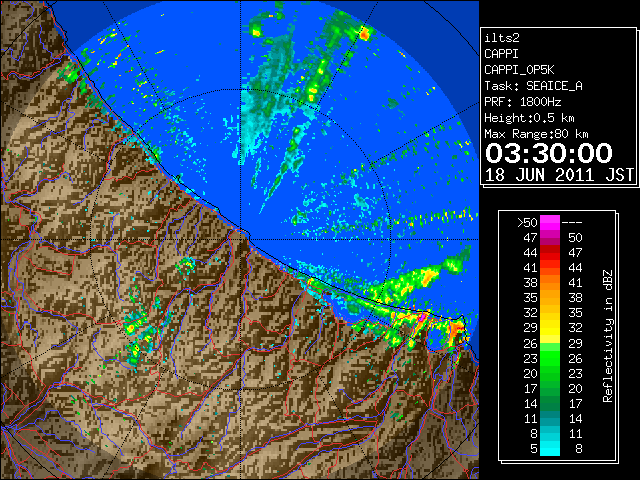
Task: Click the 'Max Range:80 km' line
Action: pos(536,134)
